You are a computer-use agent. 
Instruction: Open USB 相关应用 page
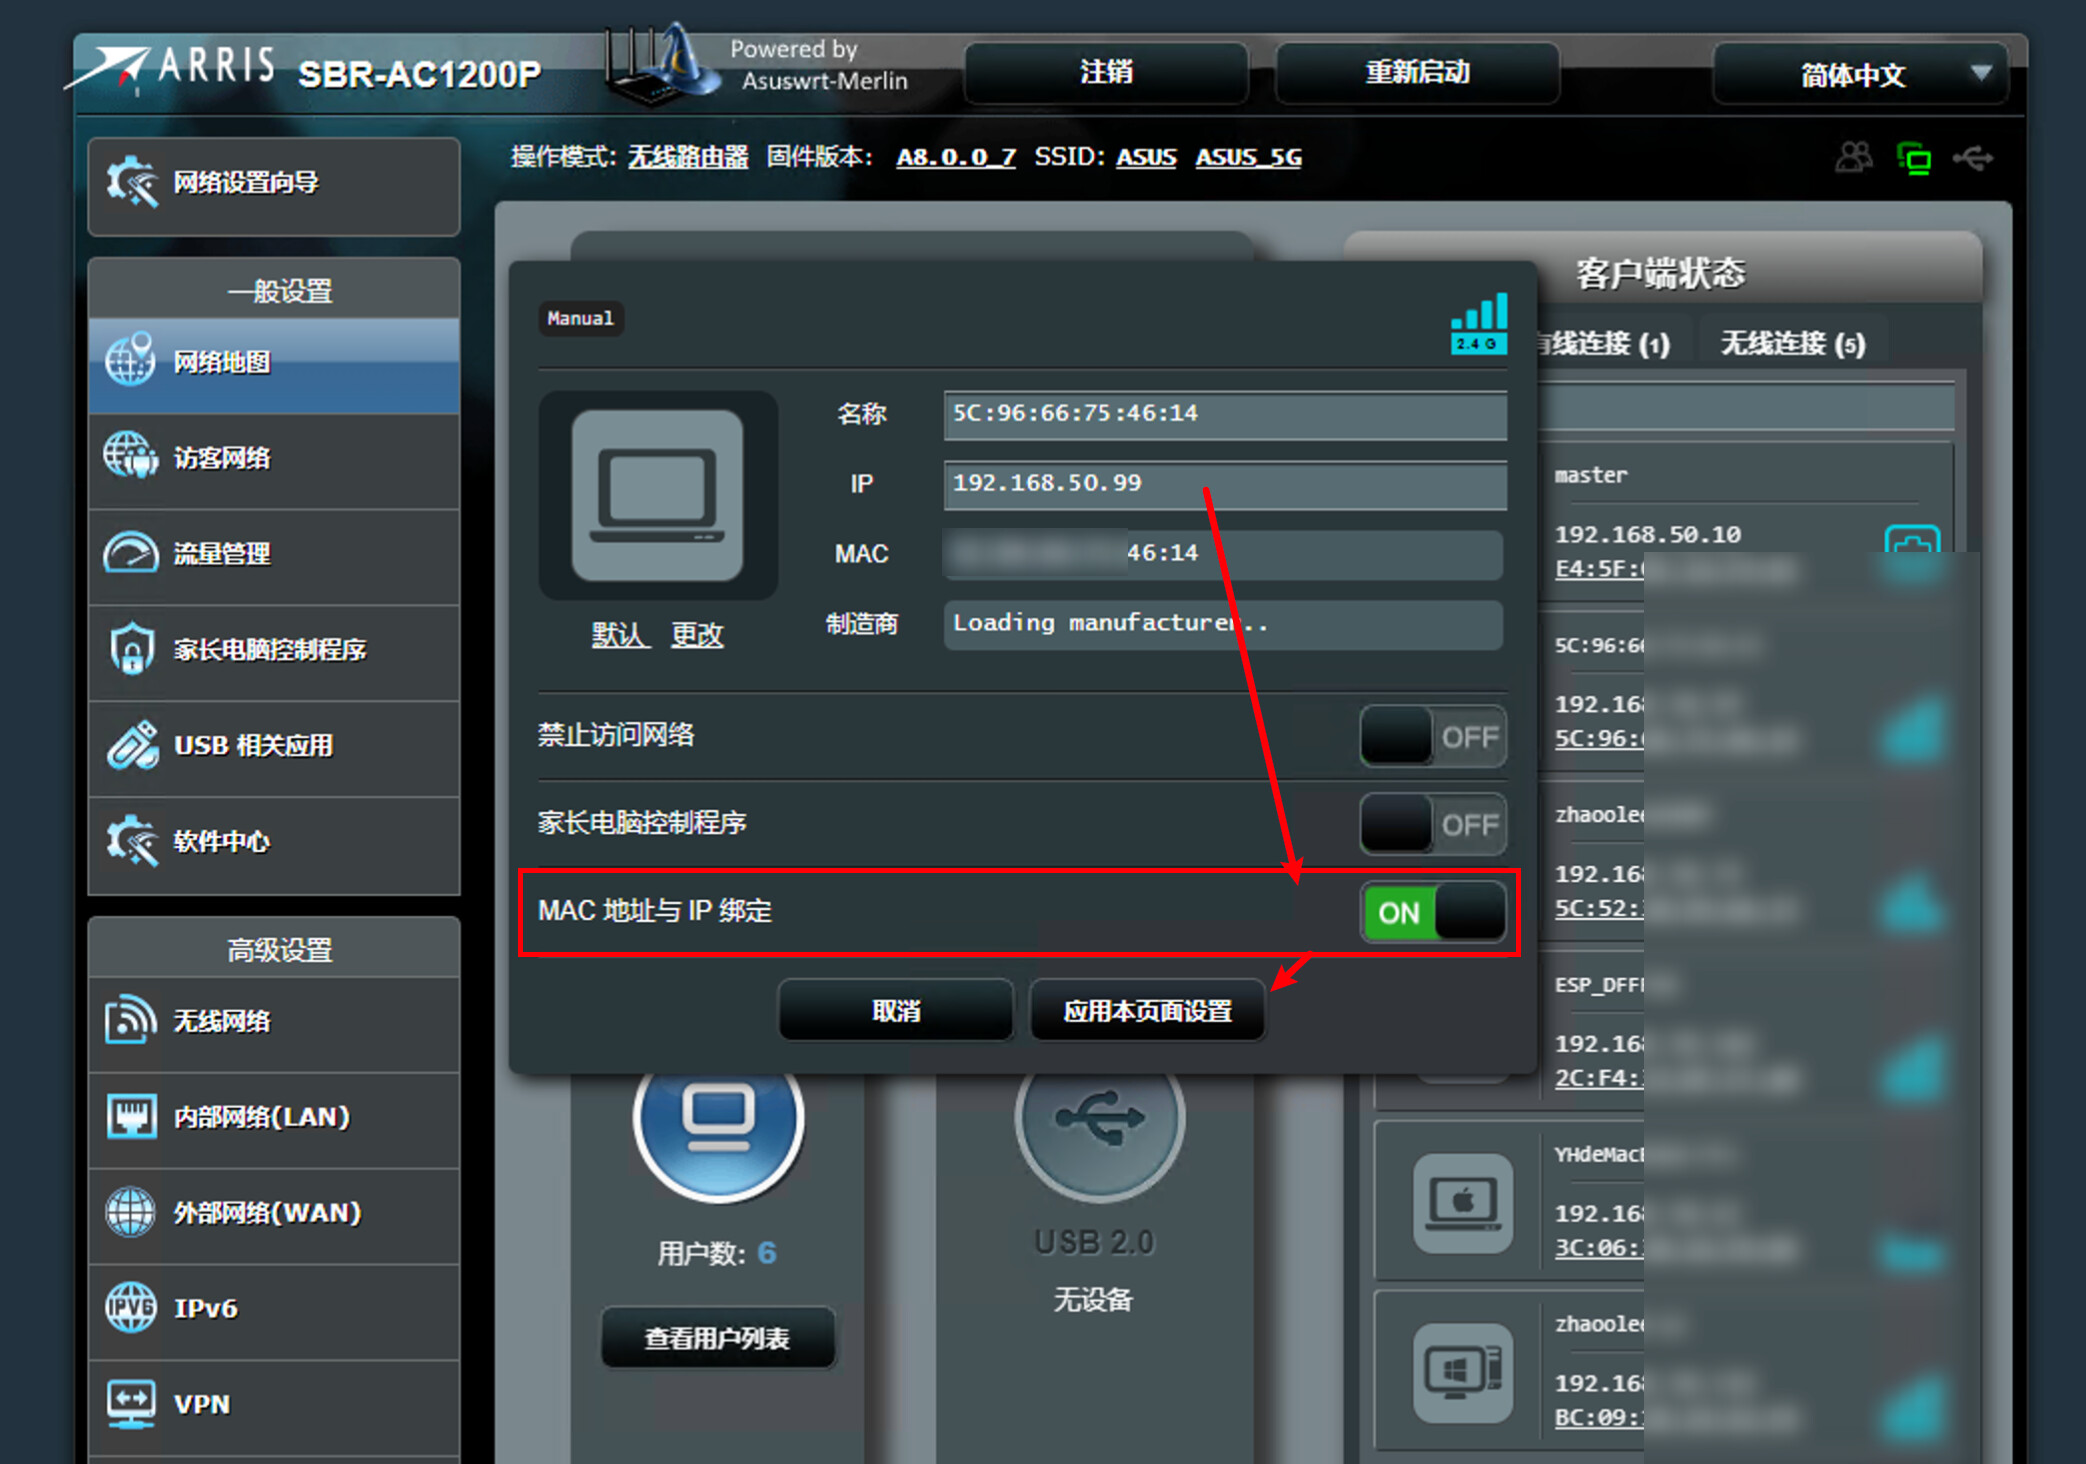pos(273,747)
